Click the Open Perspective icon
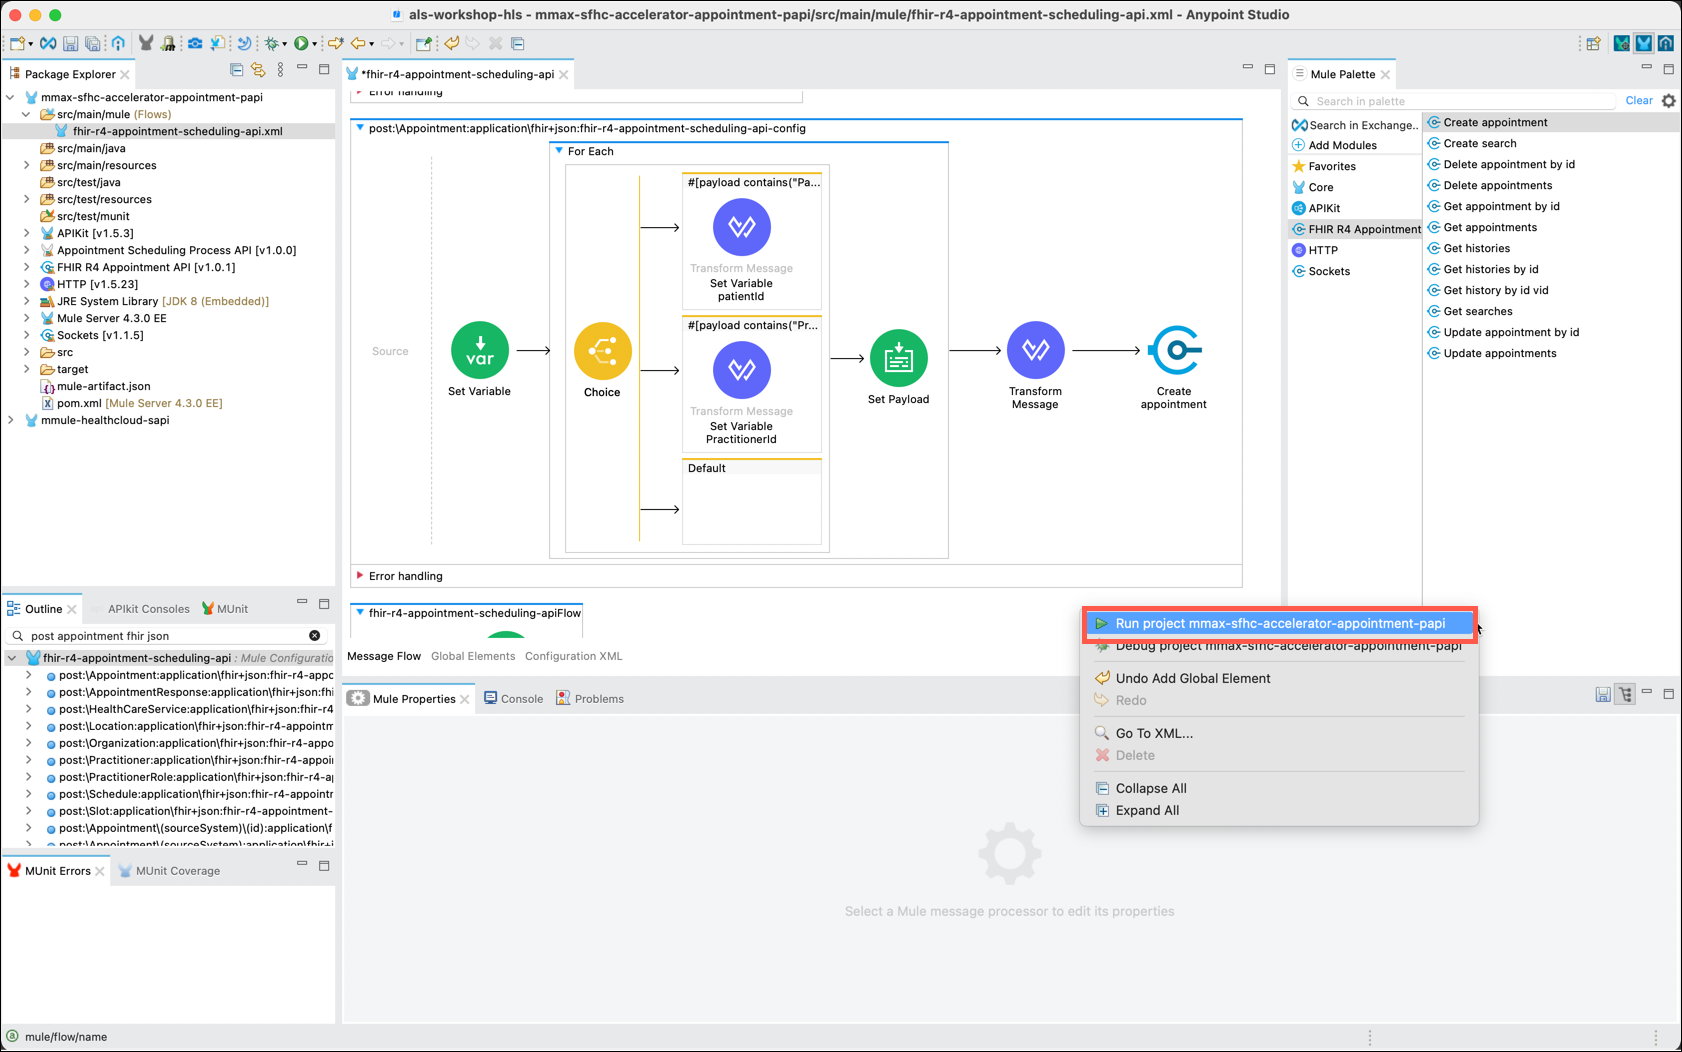This screenshot has height=1052, width=1682. click(x=1593, y=43)
